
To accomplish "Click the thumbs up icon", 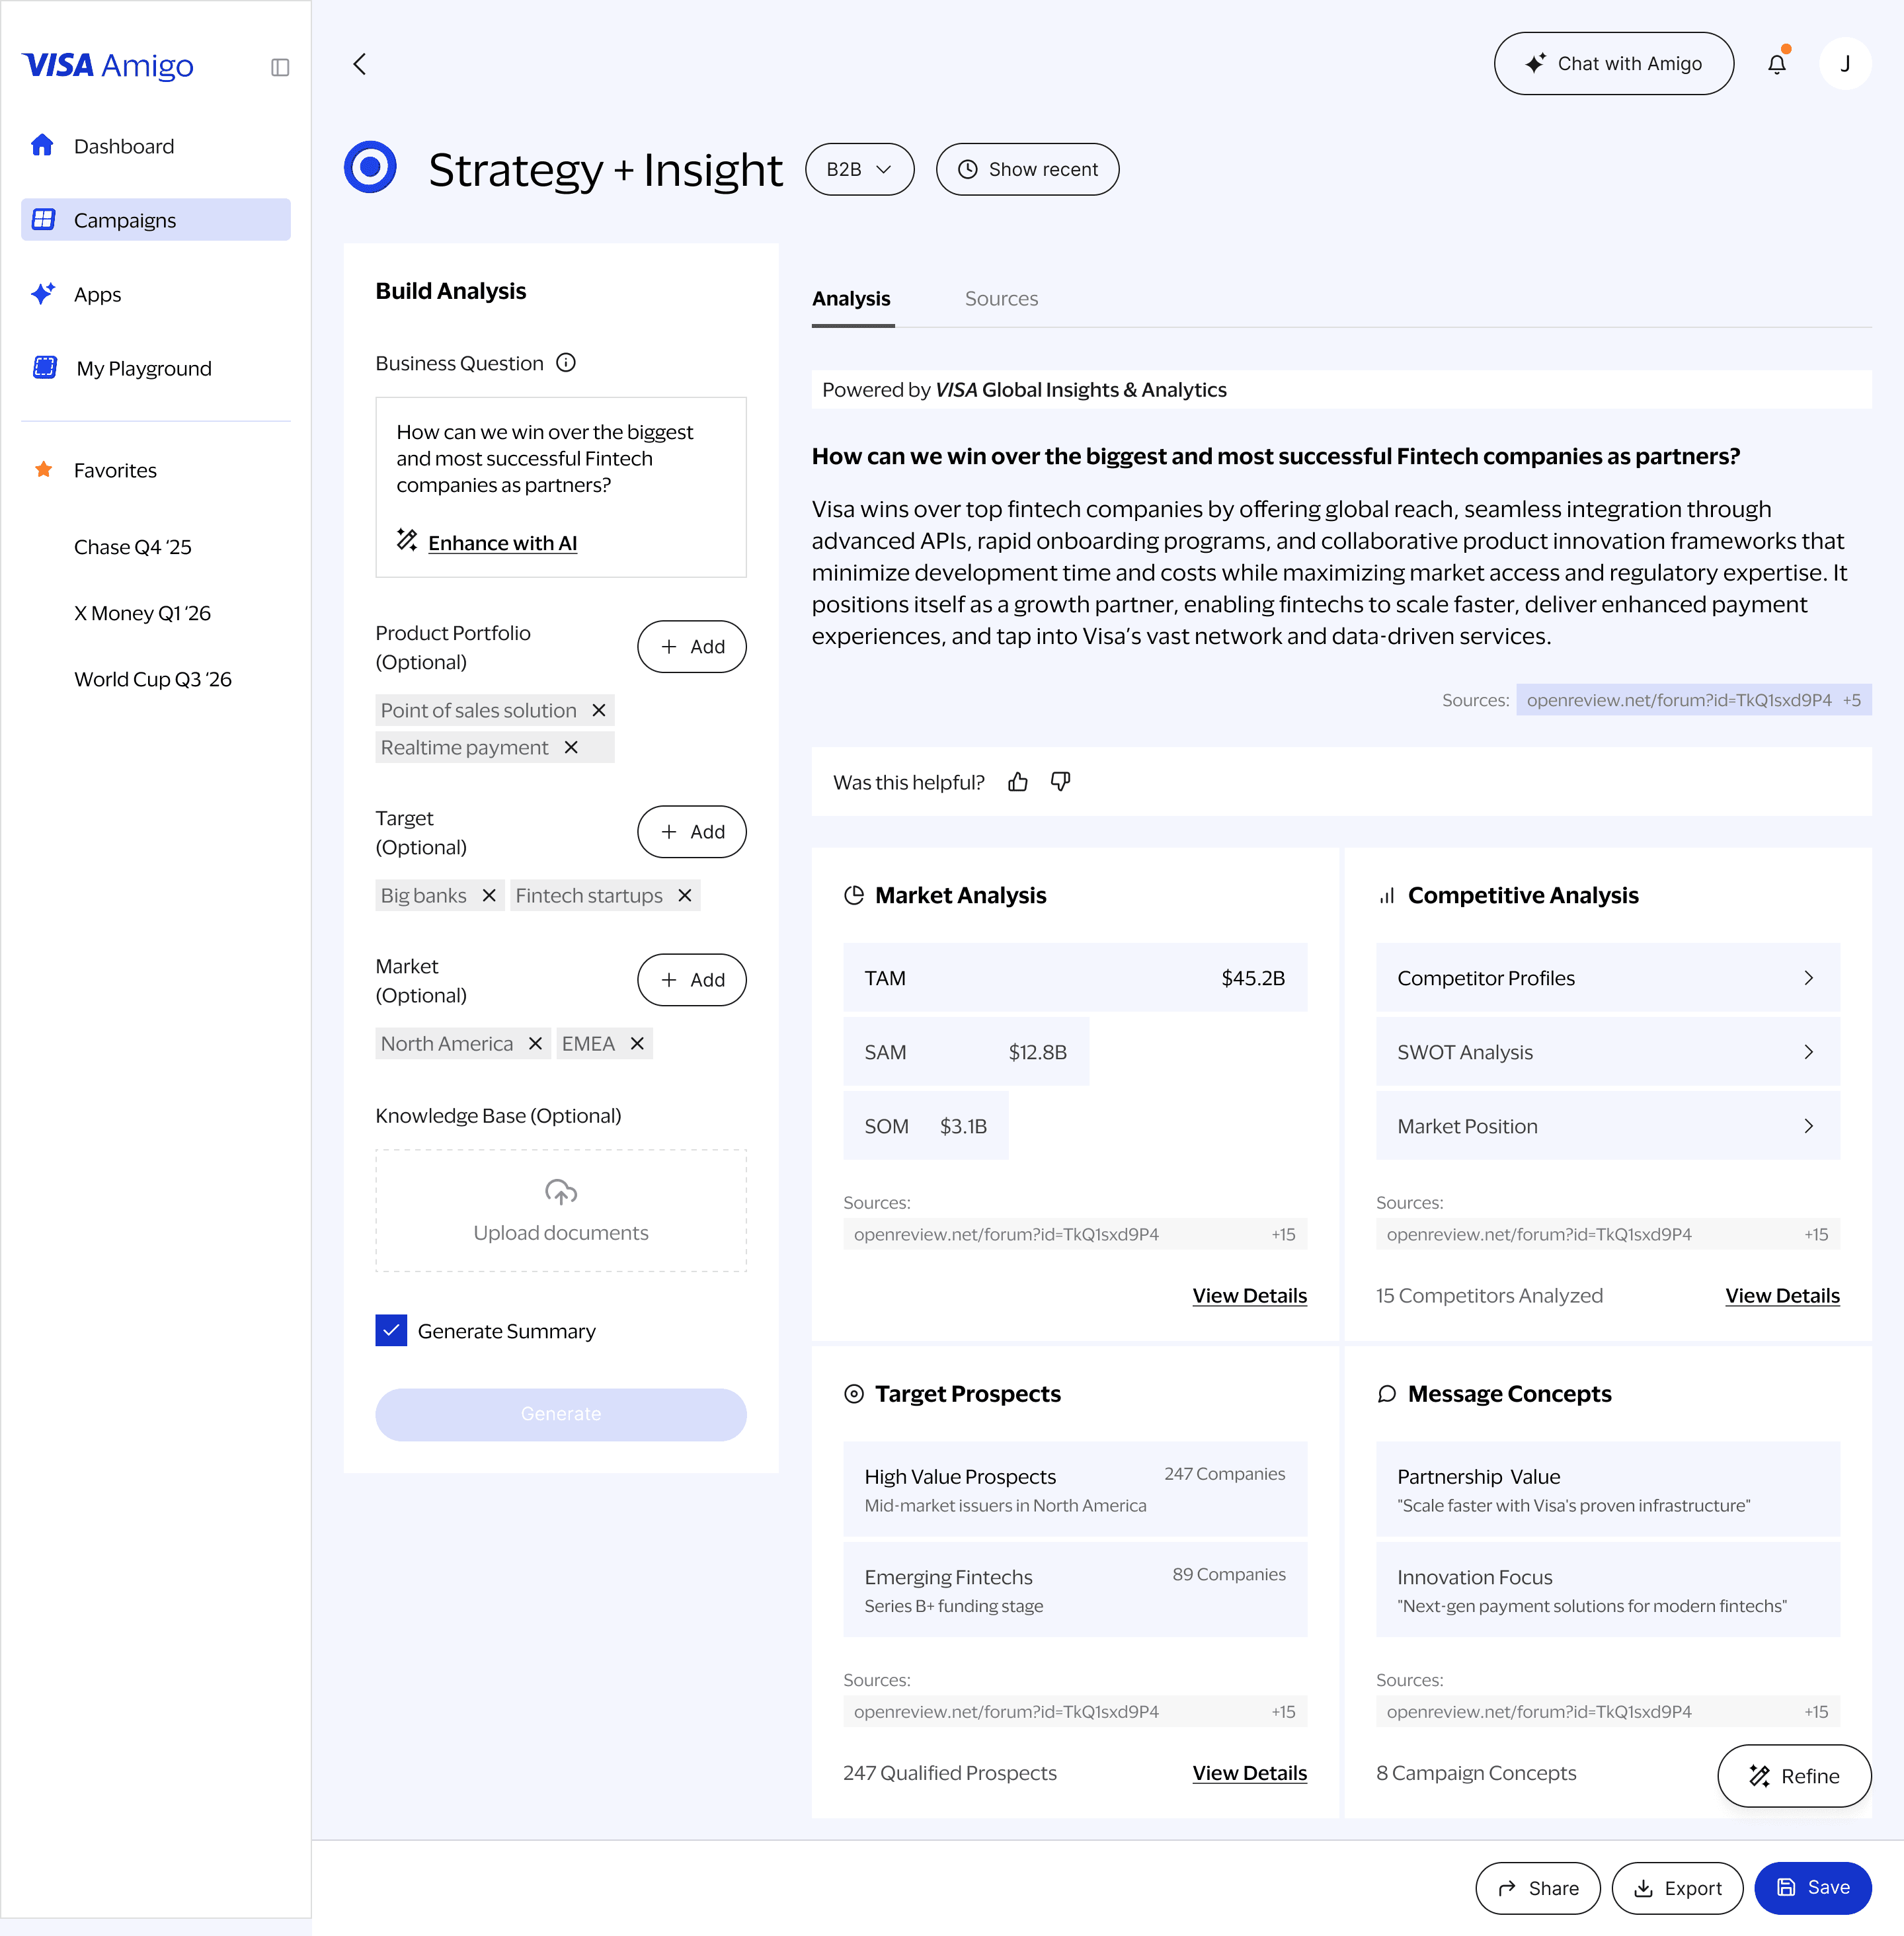I will (1018, 782).
